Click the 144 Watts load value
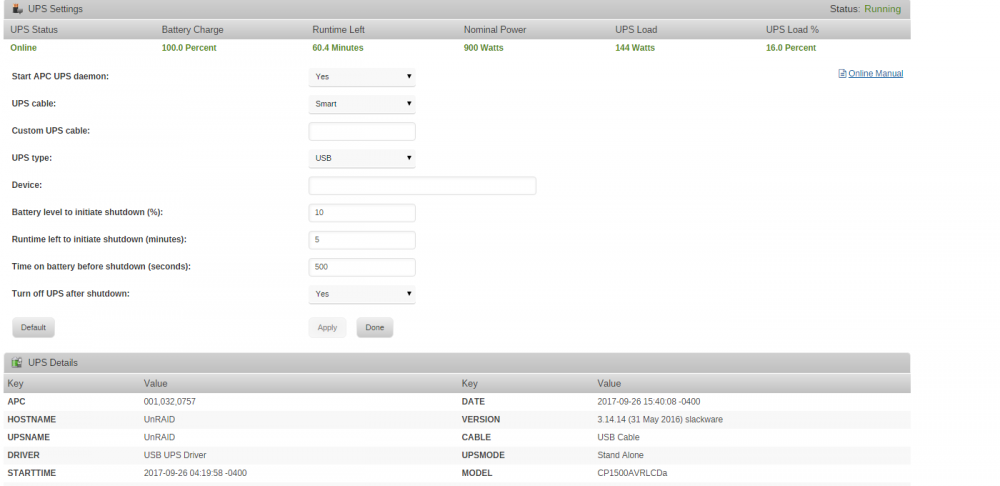 tap(635, 48)
